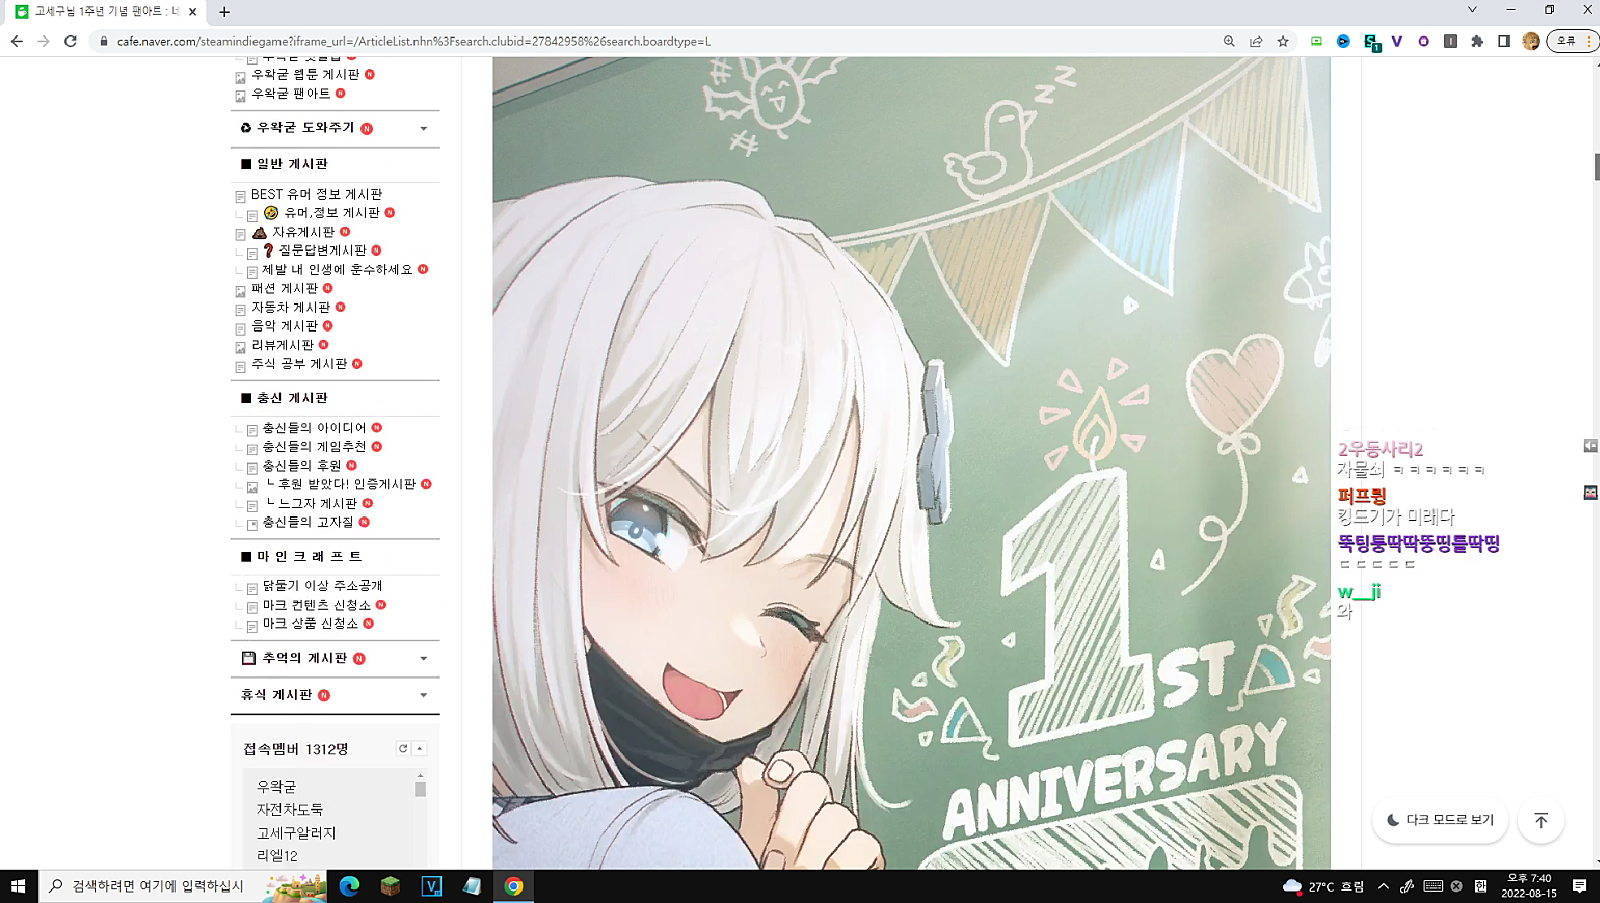Expand the 휴식 게시판 section
The width and height of the screenshot is (1600, 903).
coord(424,695)
